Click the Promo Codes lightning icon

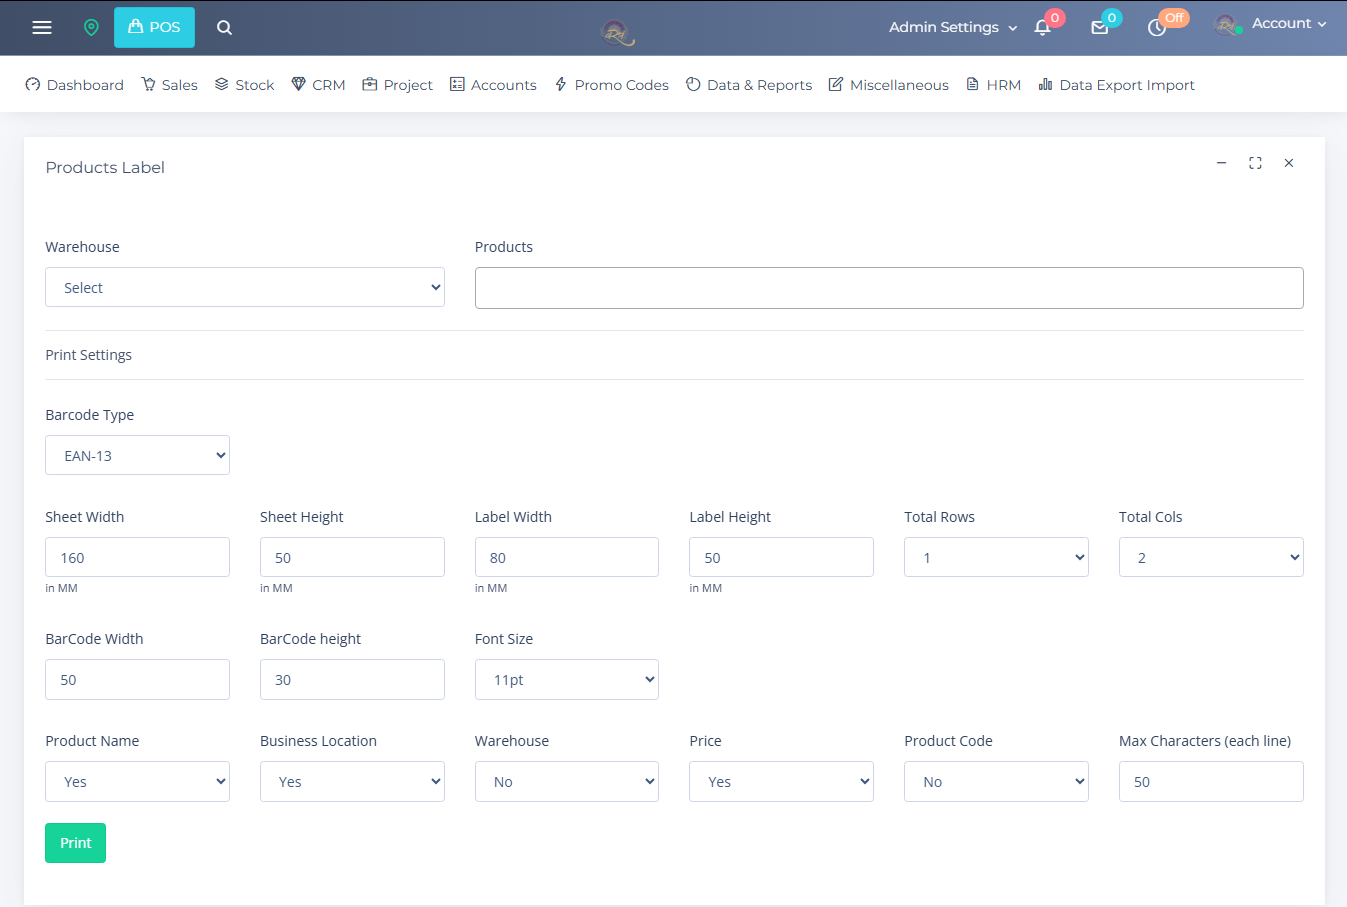tap(561, 85)
